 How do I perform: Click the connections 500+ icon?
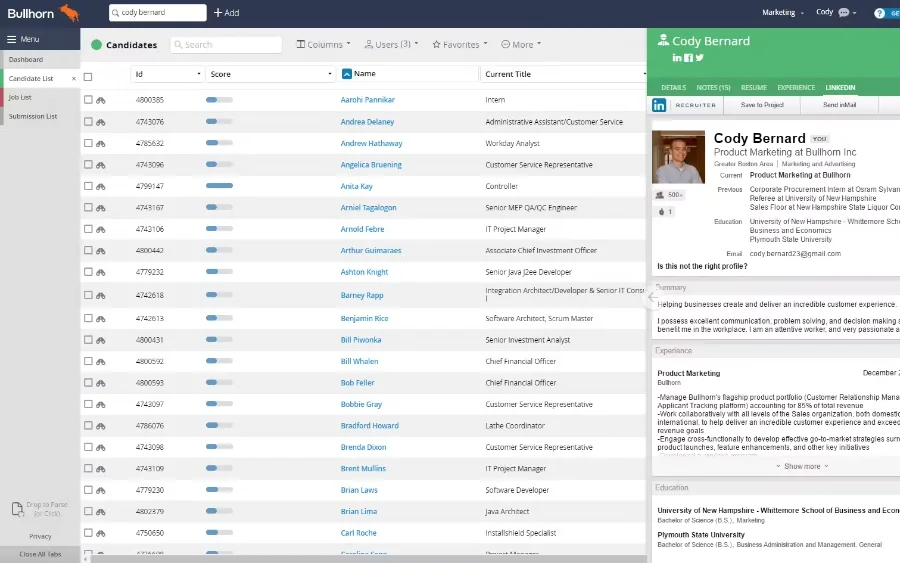click(660, 195)
